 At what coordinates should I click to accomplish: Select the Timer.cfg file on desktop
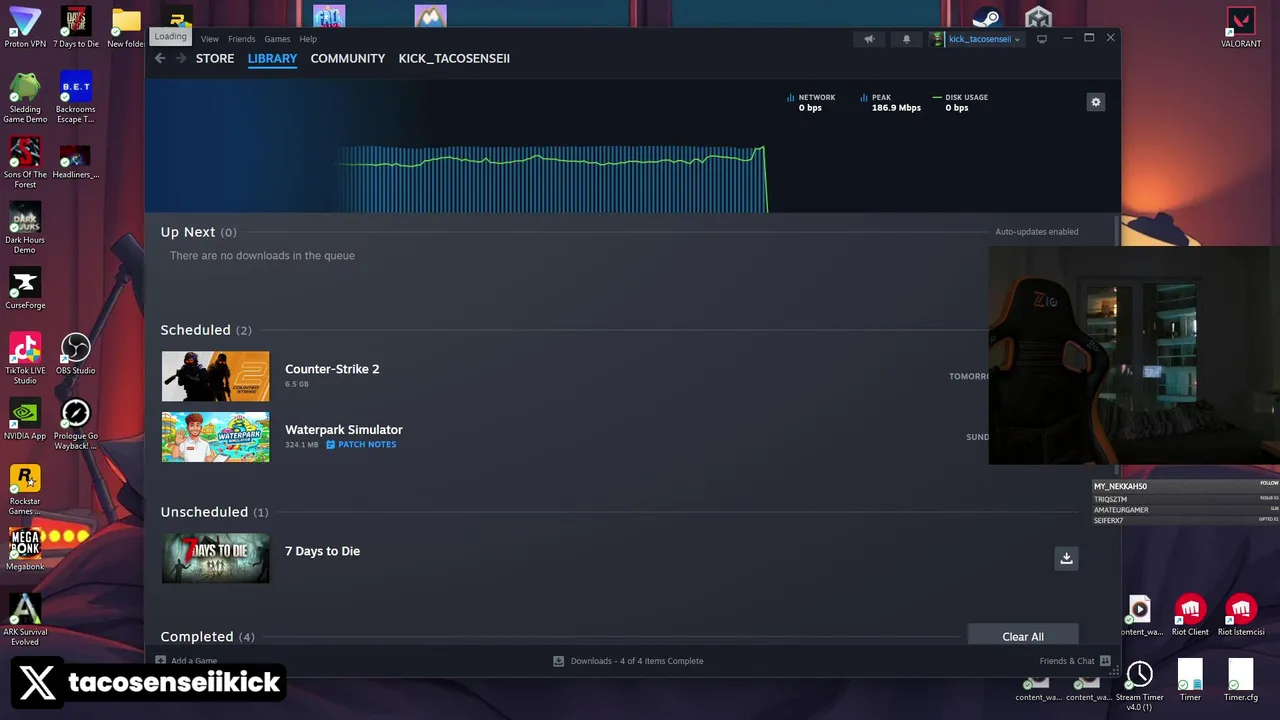tap(1241, 681)
